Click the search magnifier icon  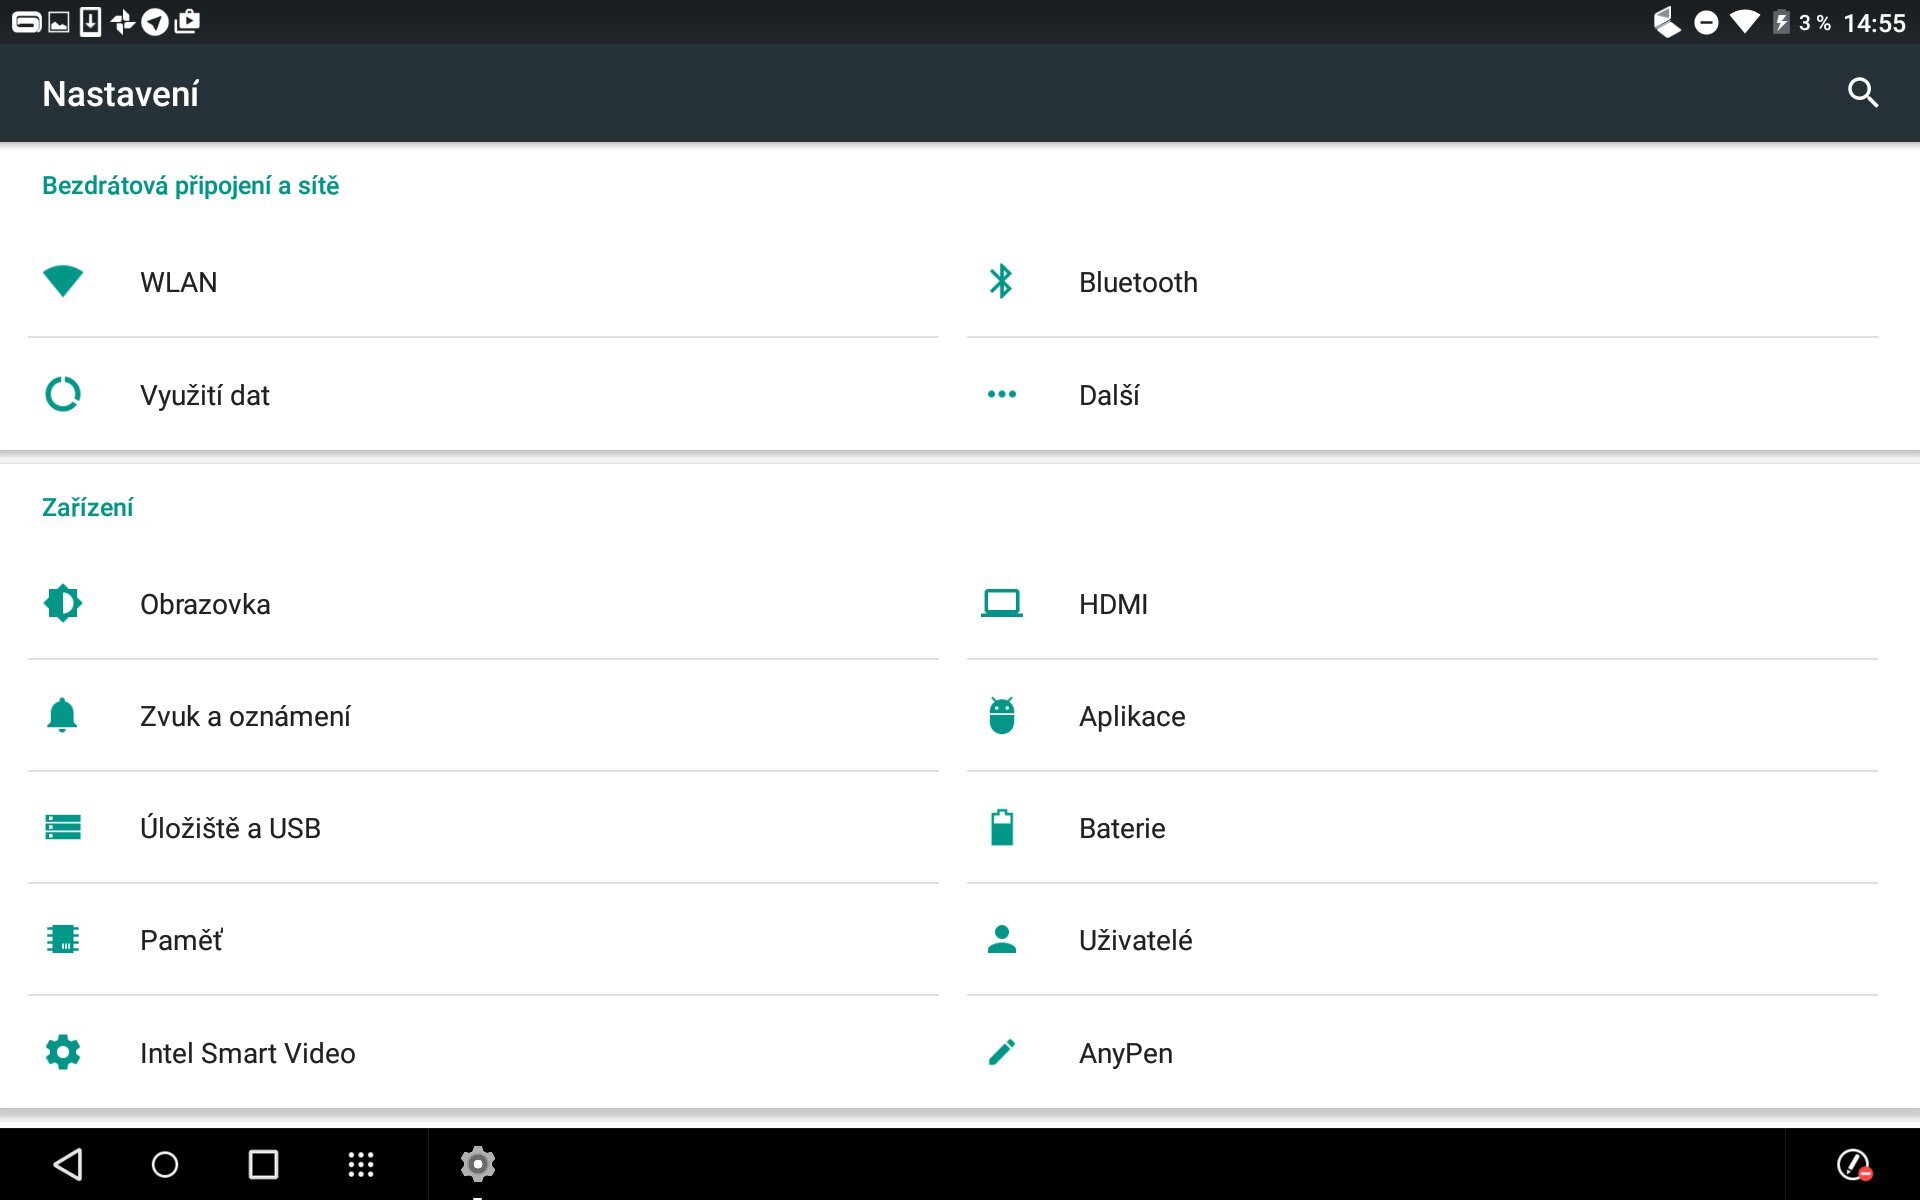tap(1862, 93)
